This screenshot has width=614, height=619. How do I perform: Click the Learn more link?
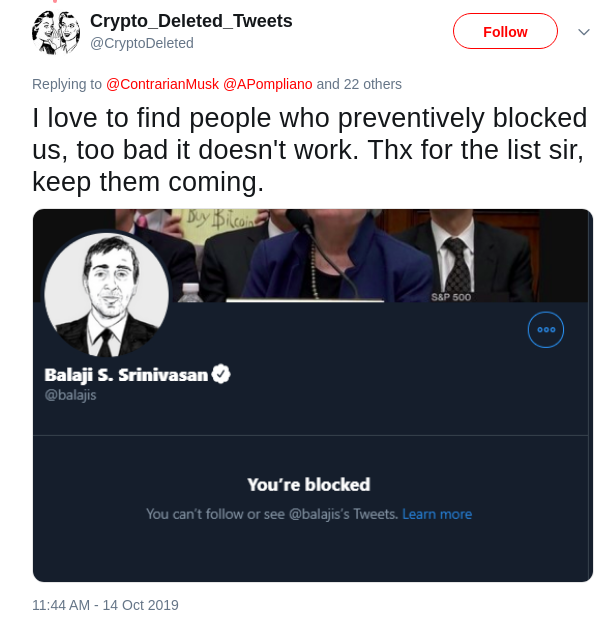tap(437, 514)
